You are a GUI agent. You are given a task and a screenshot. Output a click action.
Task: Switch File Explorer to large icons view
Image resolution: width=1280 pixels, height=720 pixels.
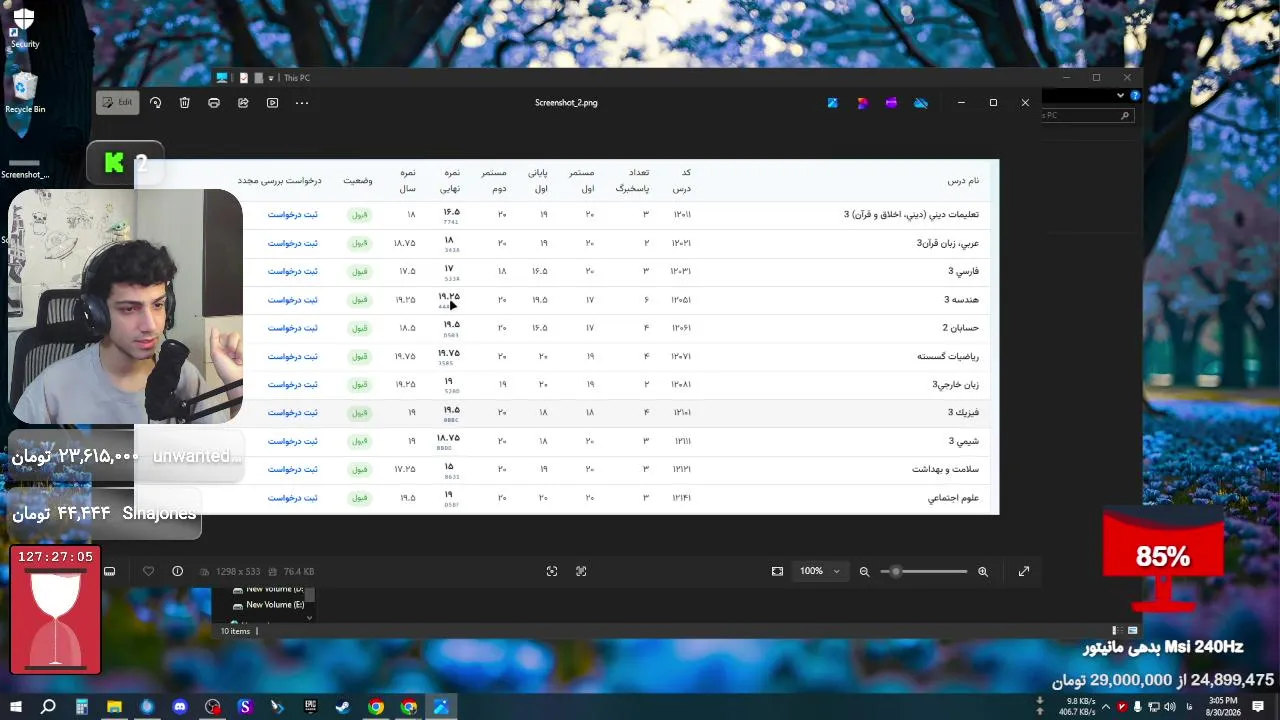(1133, 631)
